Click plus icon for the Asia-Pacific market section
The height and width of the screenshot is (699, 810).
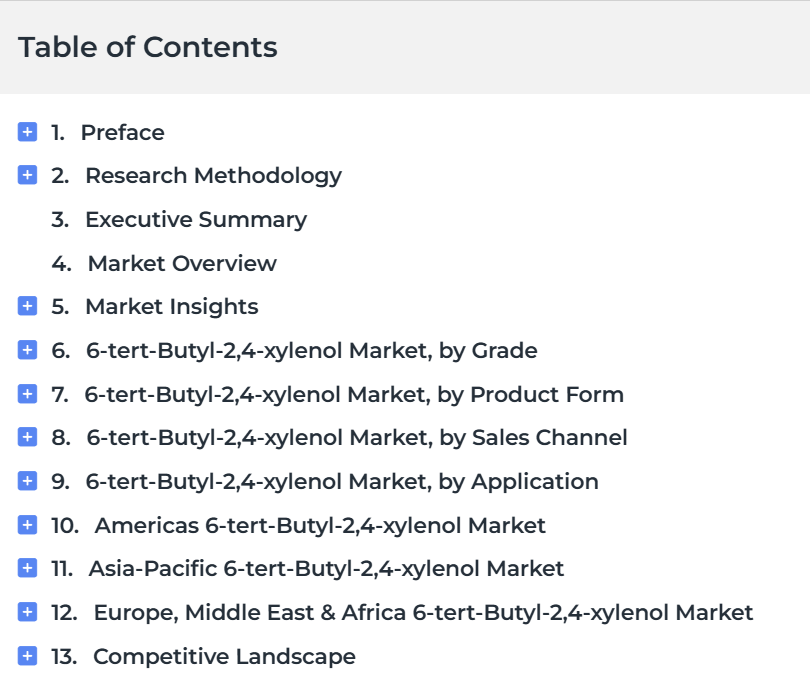pyautogui.click(x=27, y=568)
